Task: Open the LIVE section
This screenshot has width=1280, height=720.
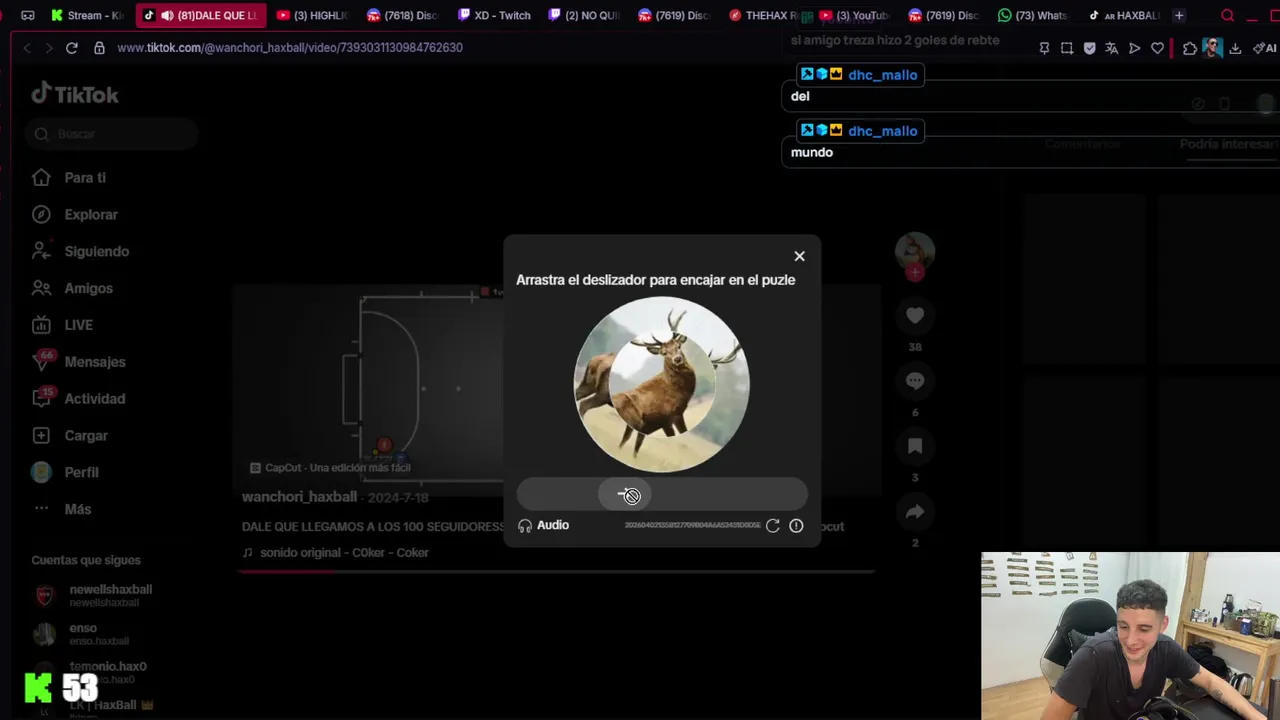Action: point(78,325)
